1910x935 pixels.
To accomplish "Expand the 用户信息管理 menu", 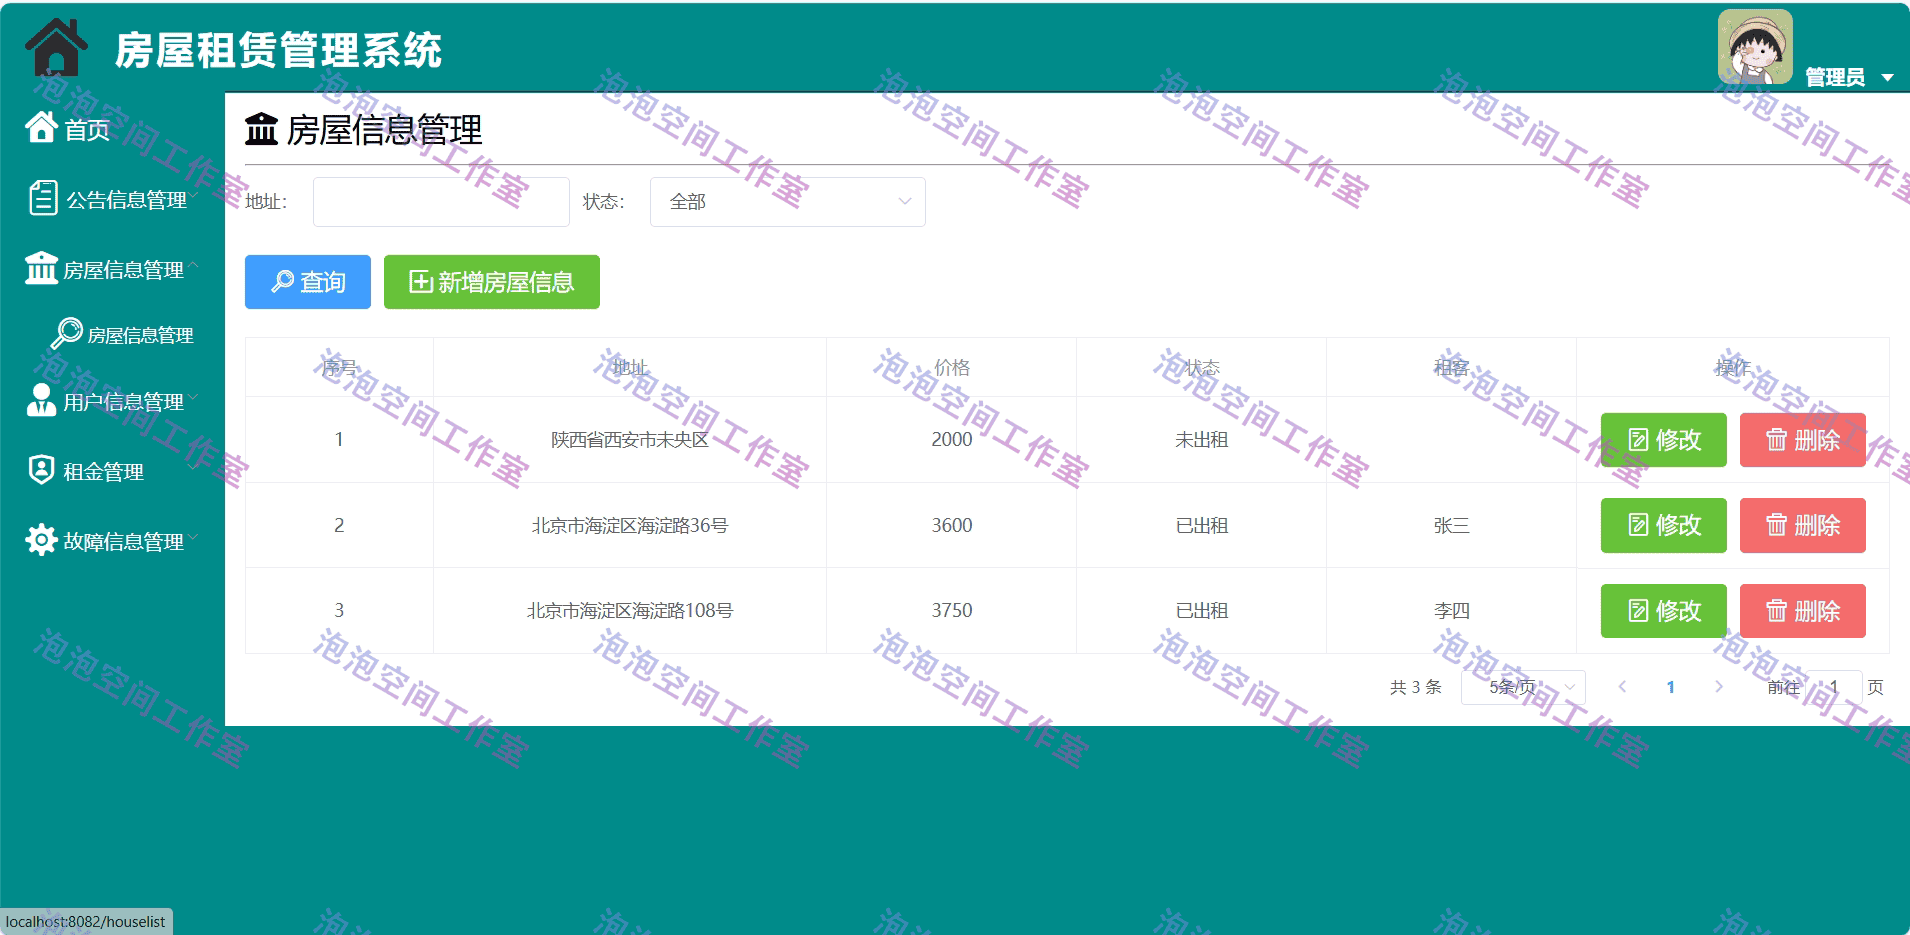I will [x=112, y=401].
